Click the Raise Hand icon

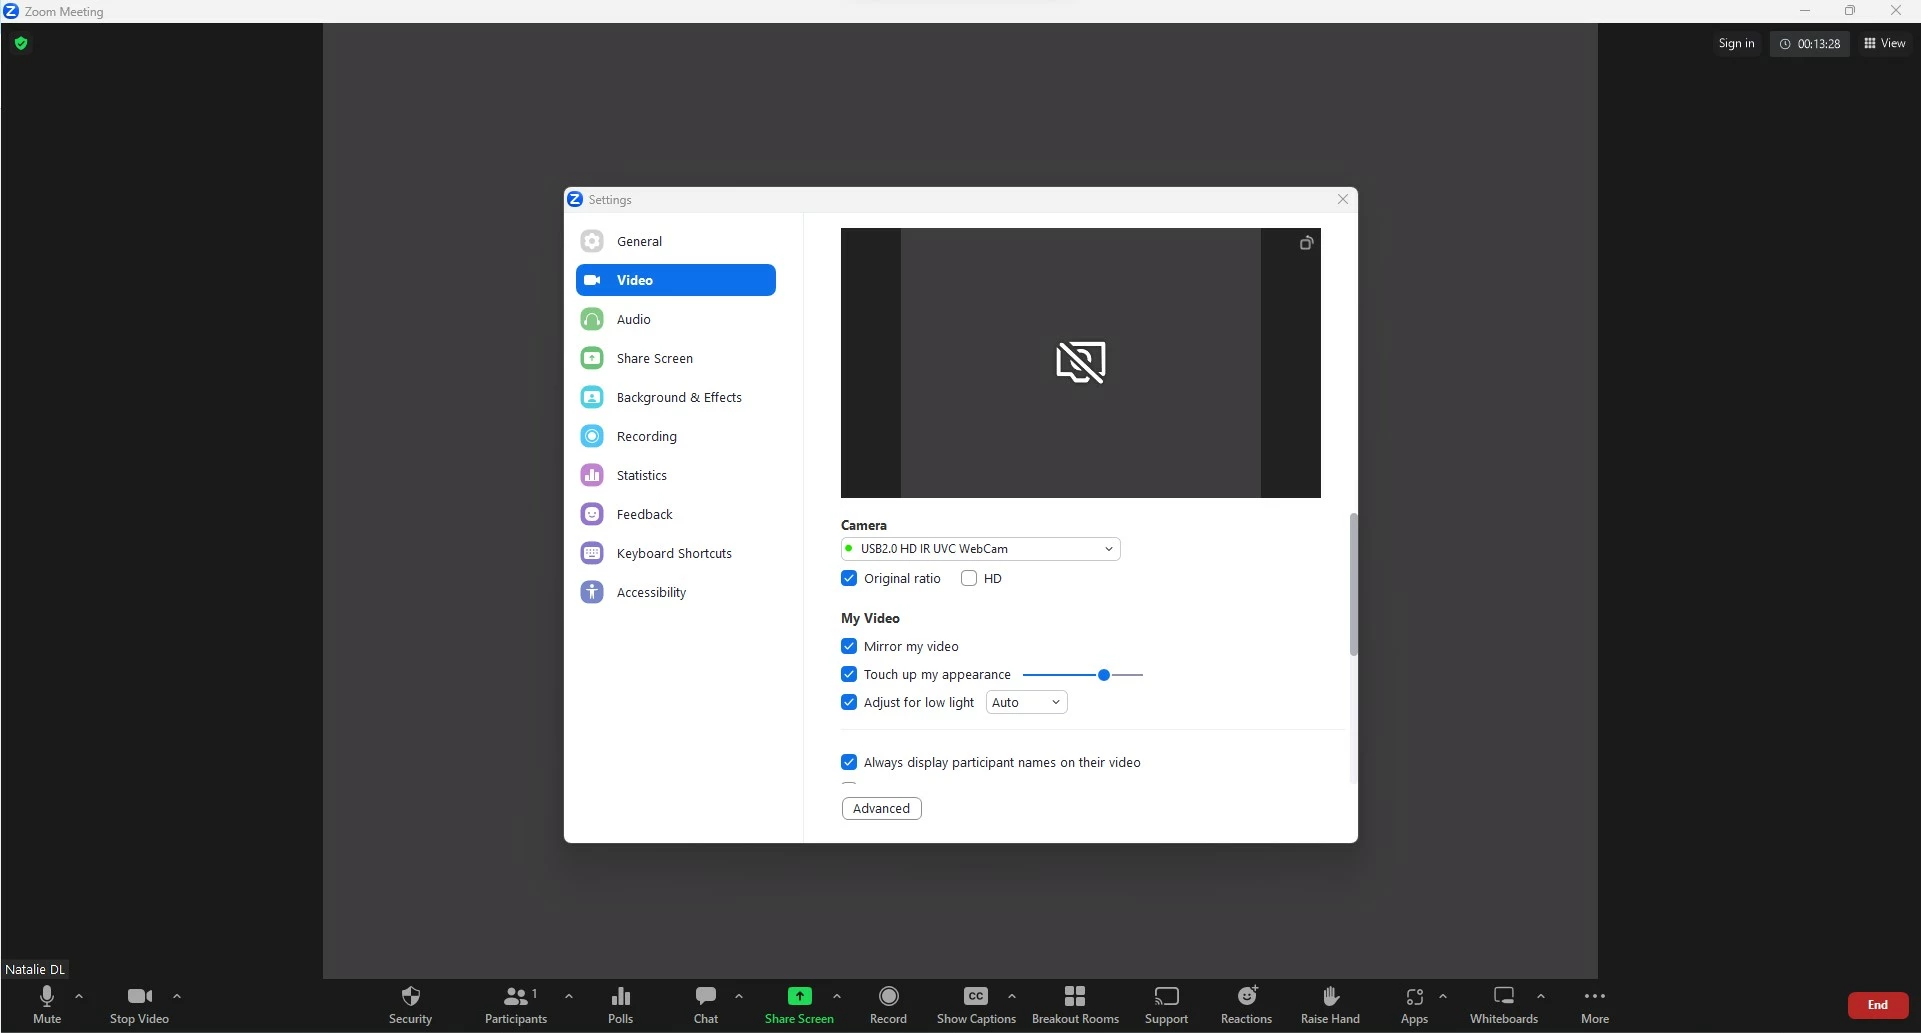(x=1330, y=996)
